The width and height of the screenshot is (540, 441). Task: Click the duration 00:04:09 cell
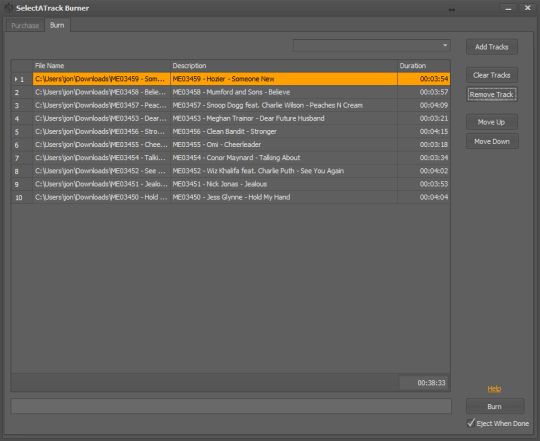coord(424,105)
